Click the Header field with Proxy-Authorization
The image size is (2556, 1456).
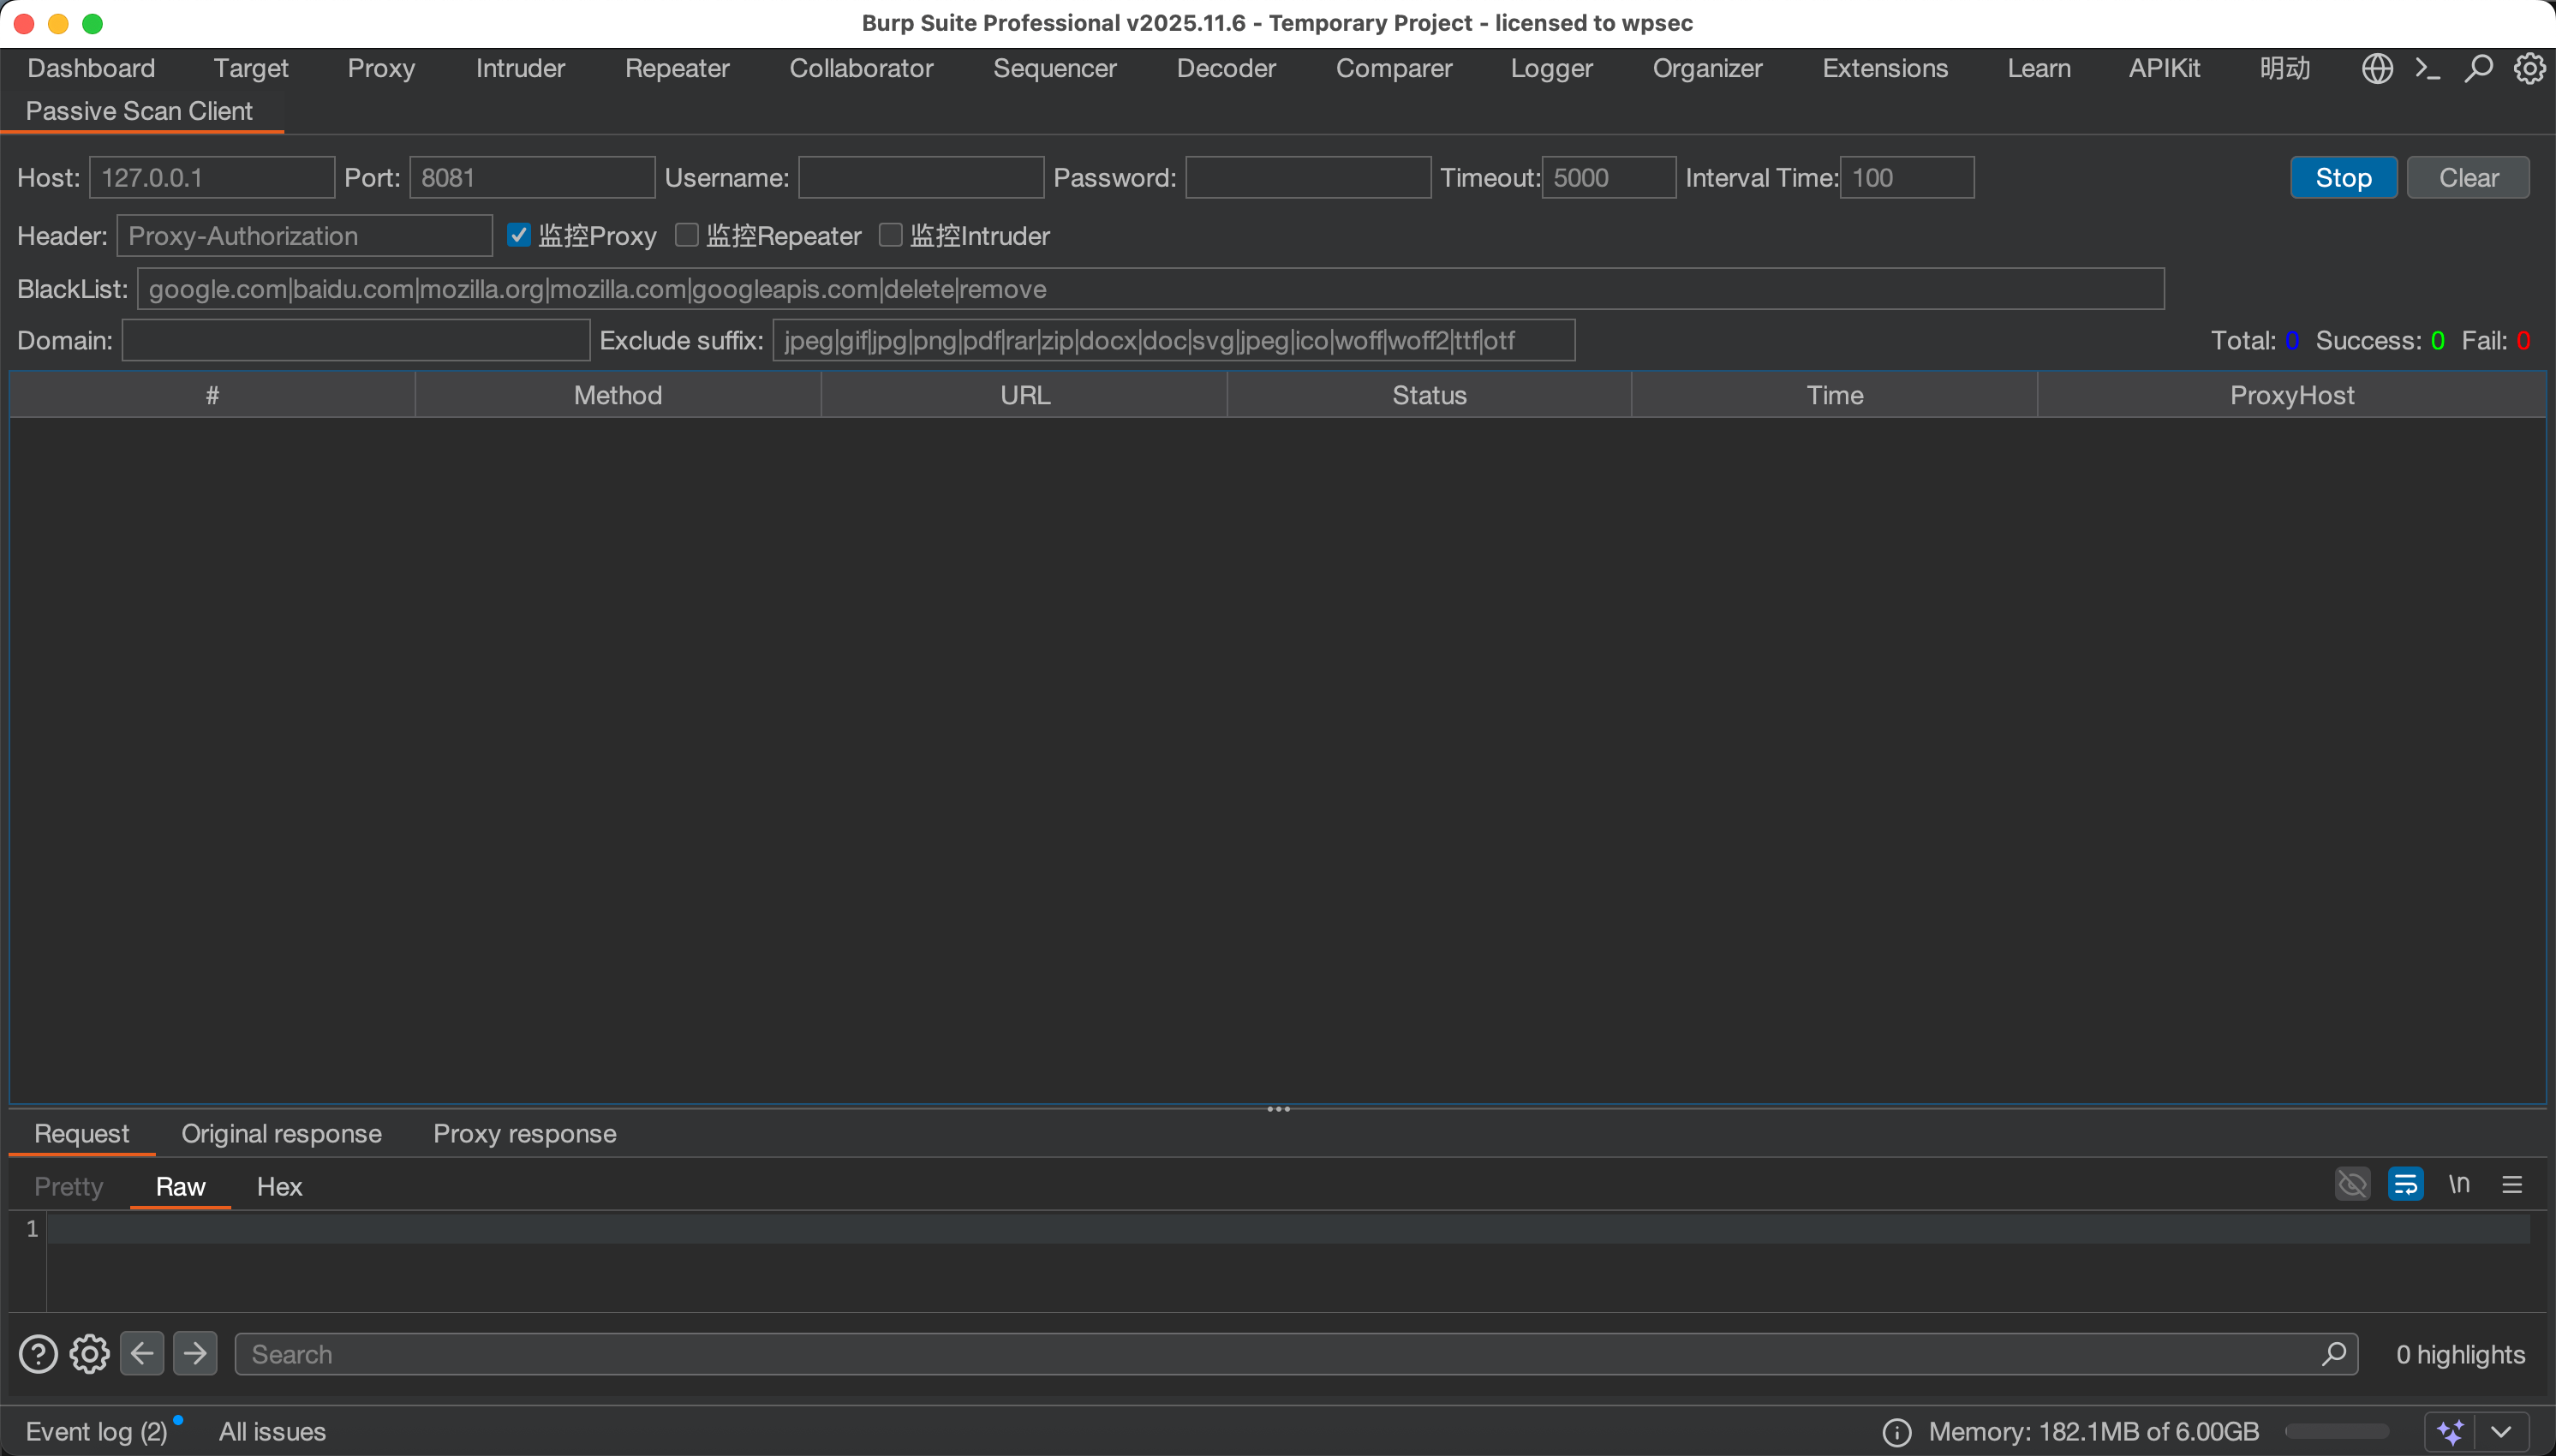[x=305, y=235]
